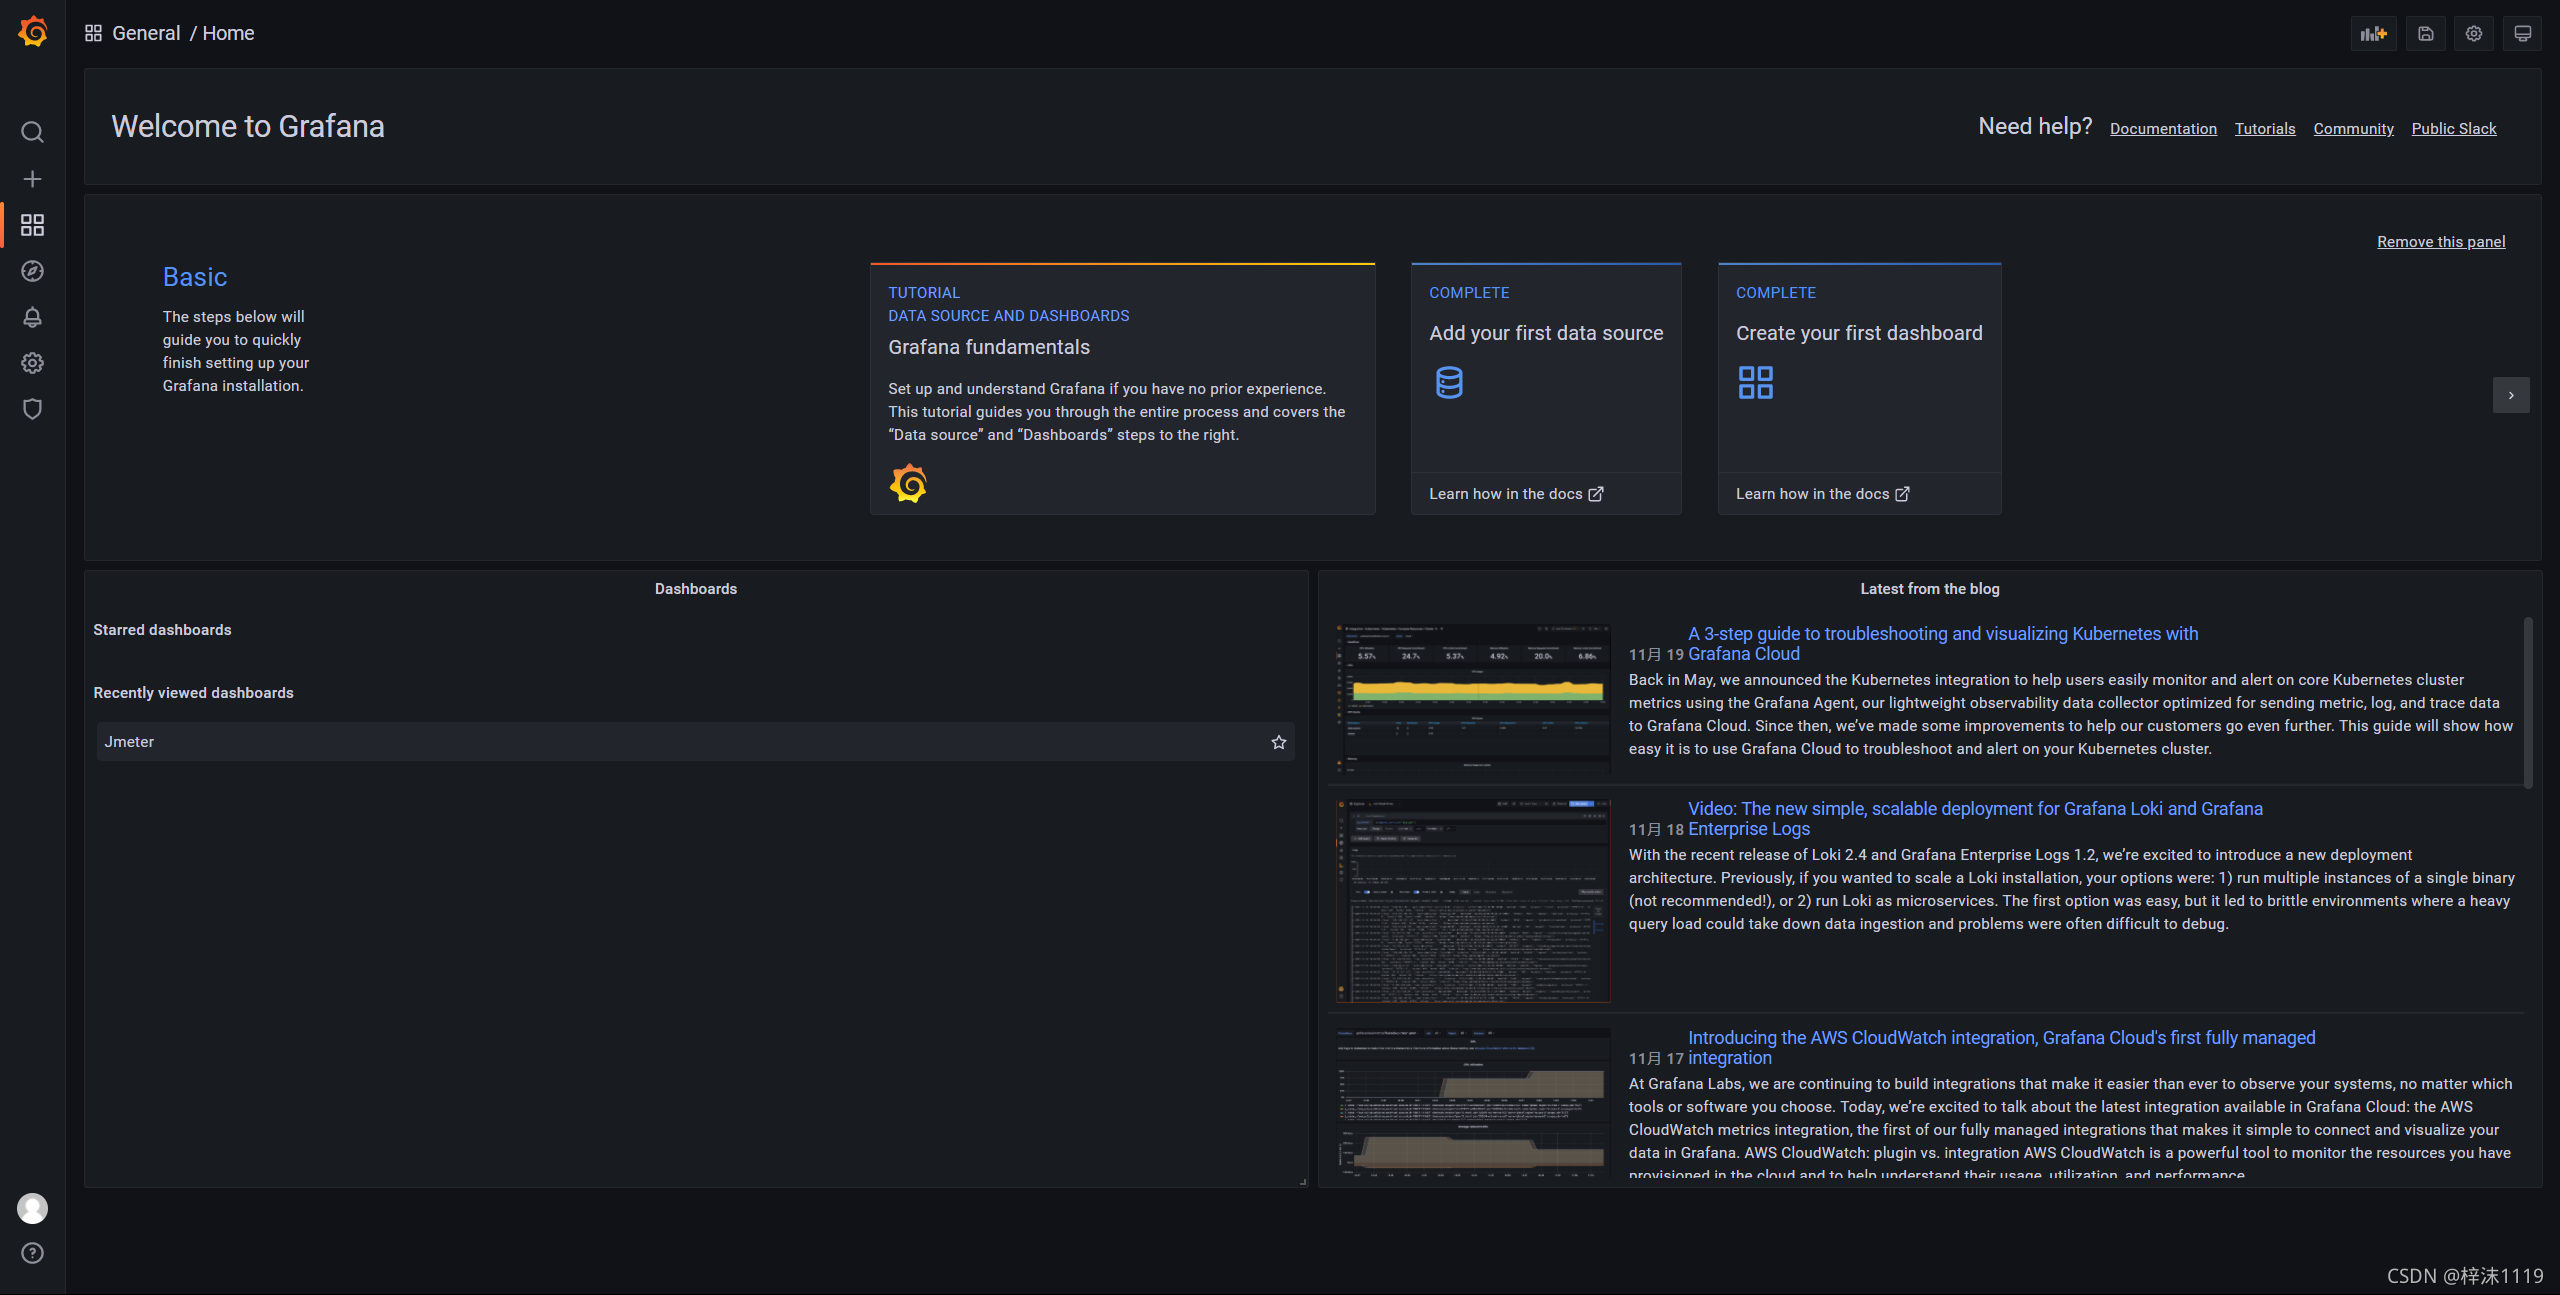The height and width of the screenshot is (1295, 2560).
Task: Open AWS CloudWatch integration blog title
Action: pyautogui.click(x=2001, y=1047)
